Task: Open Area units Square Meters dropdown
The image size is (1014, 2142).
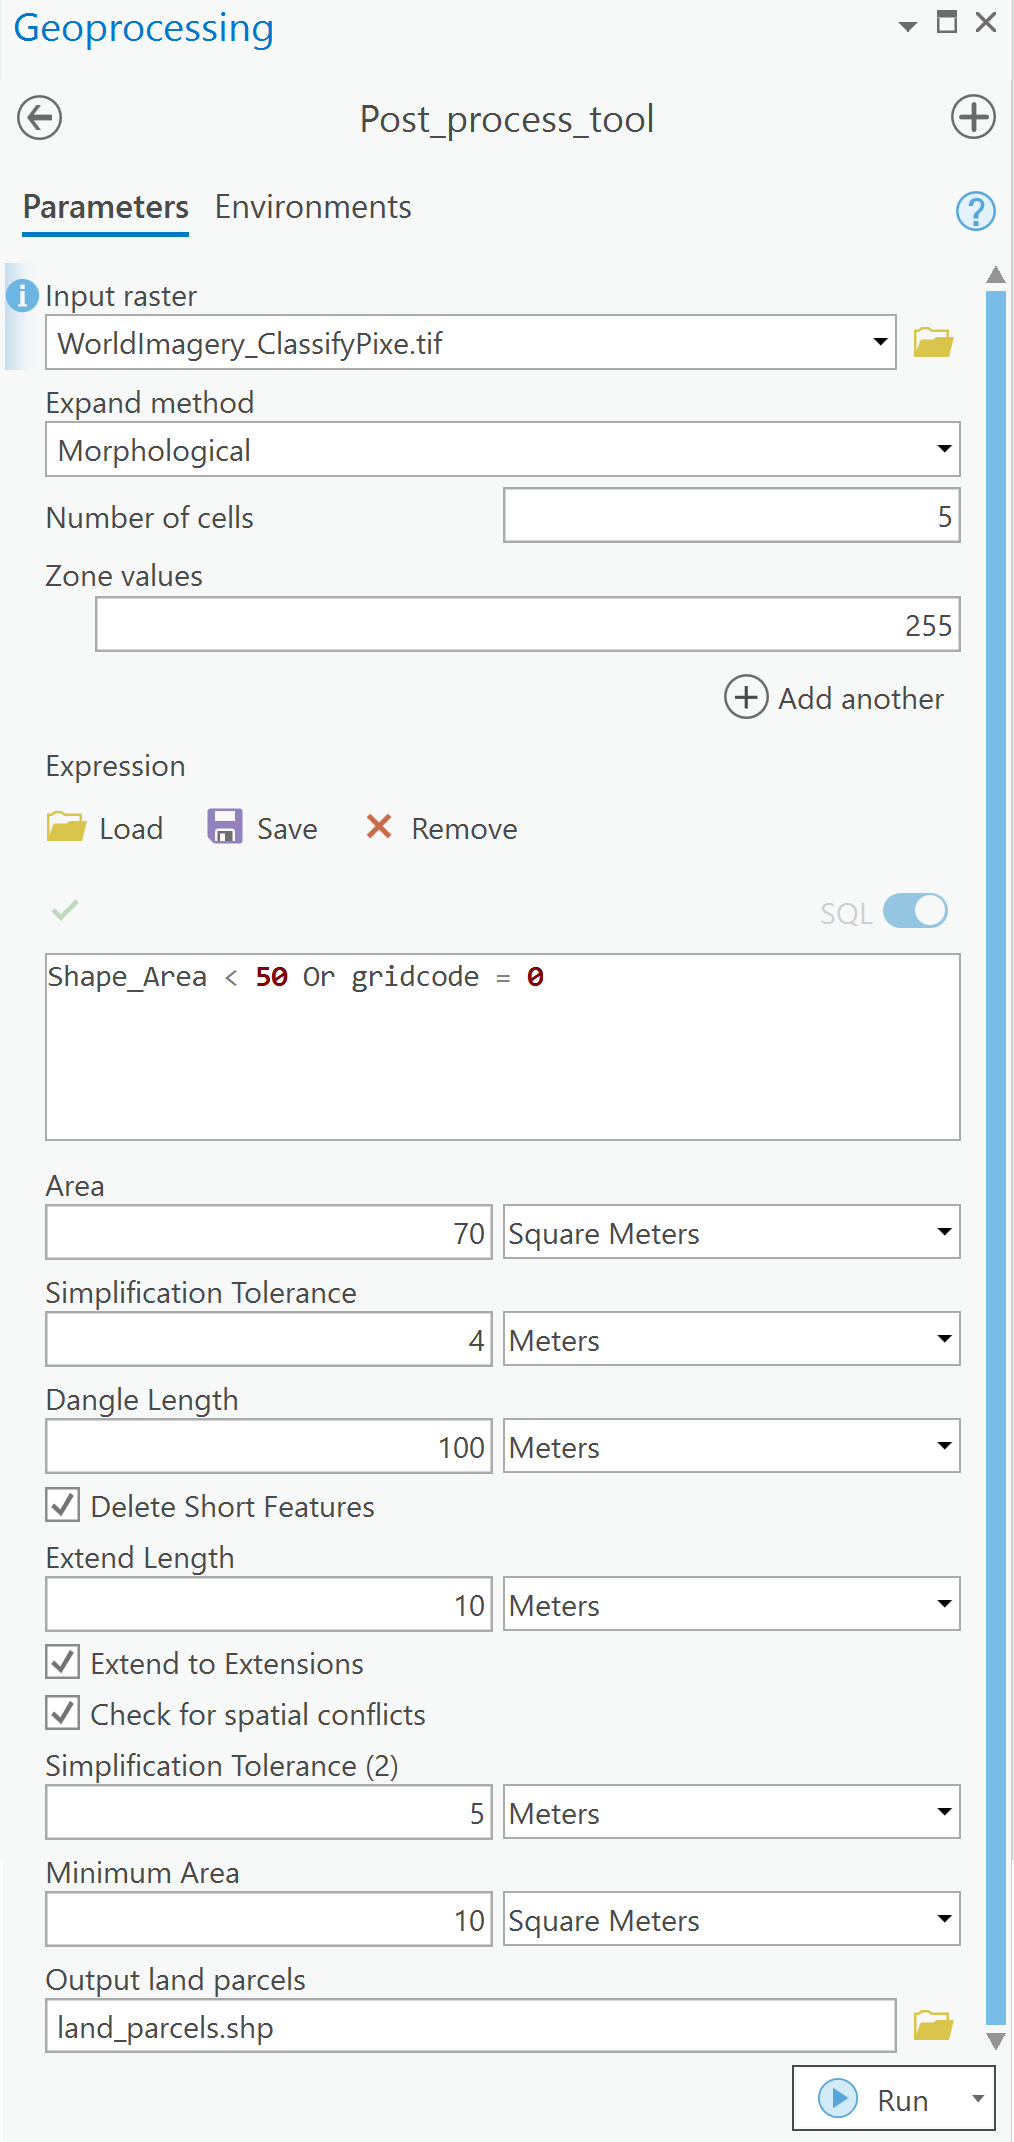Action: [x=730, y=1233]
